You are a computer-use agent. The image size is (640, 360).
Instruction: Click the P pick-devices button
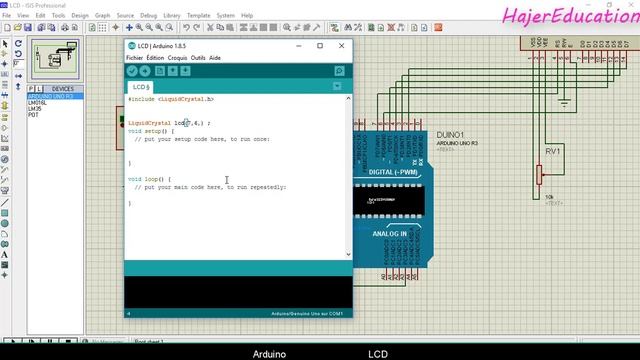[x=31, y=89]
